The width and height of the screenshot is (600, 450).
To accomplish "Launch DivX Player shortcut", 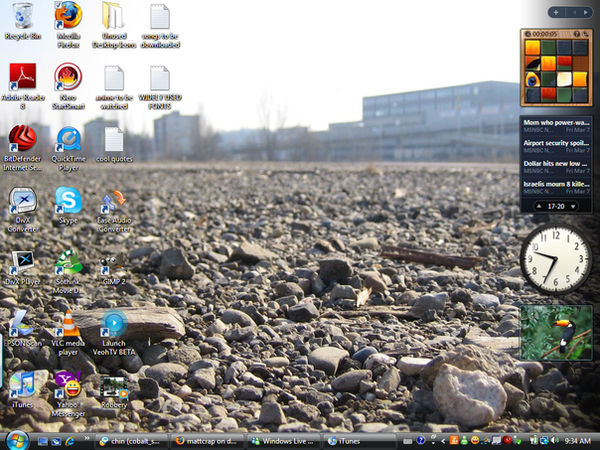I will tap(23, 268).
